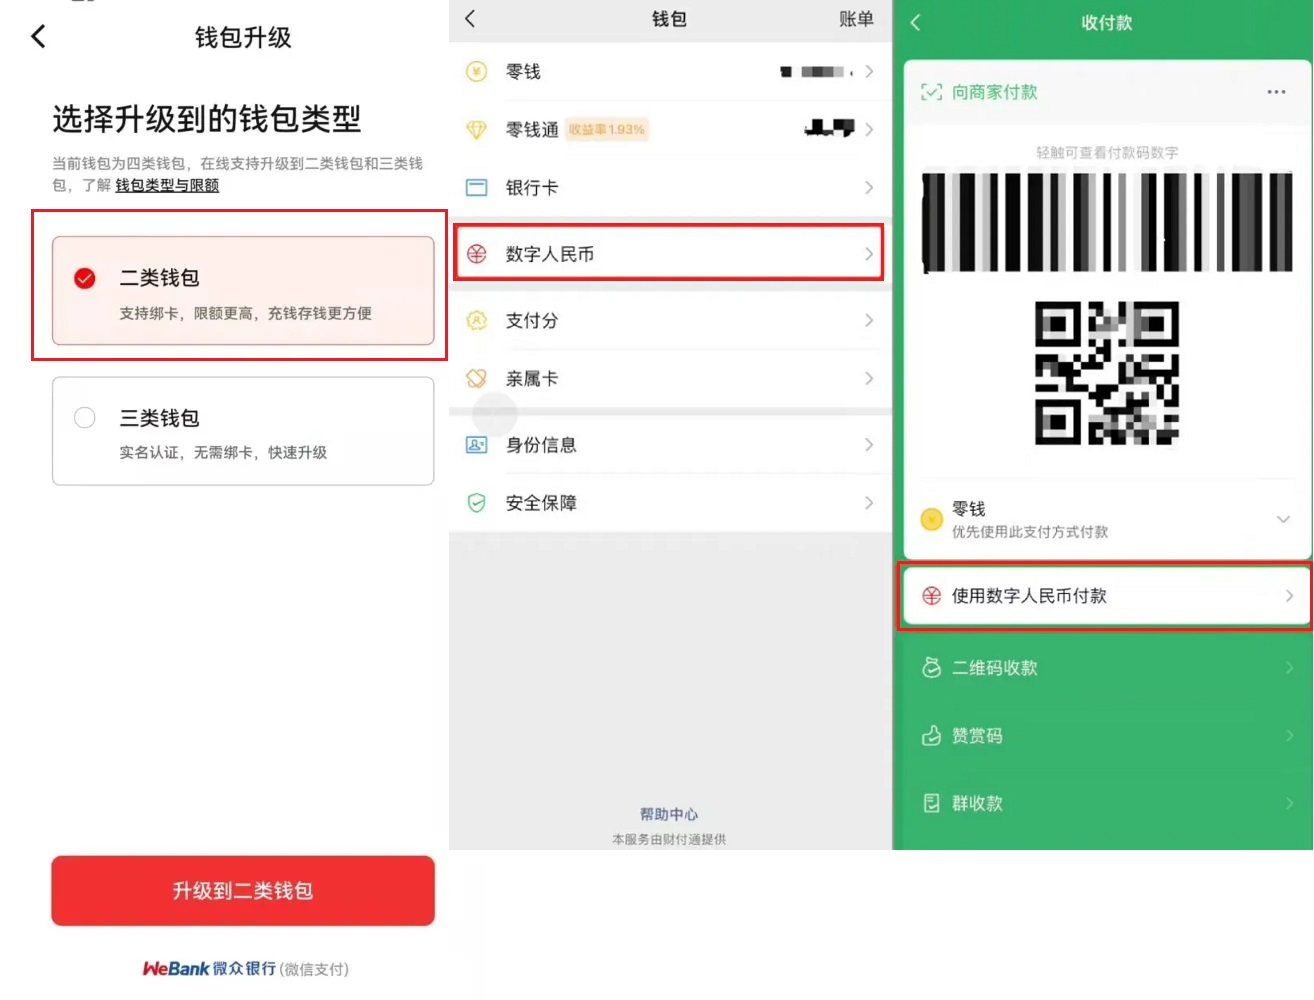This screenshot has height=1000, width=1314.
Task: Open the 支付分 menu row label
Action: pos(532,320)
